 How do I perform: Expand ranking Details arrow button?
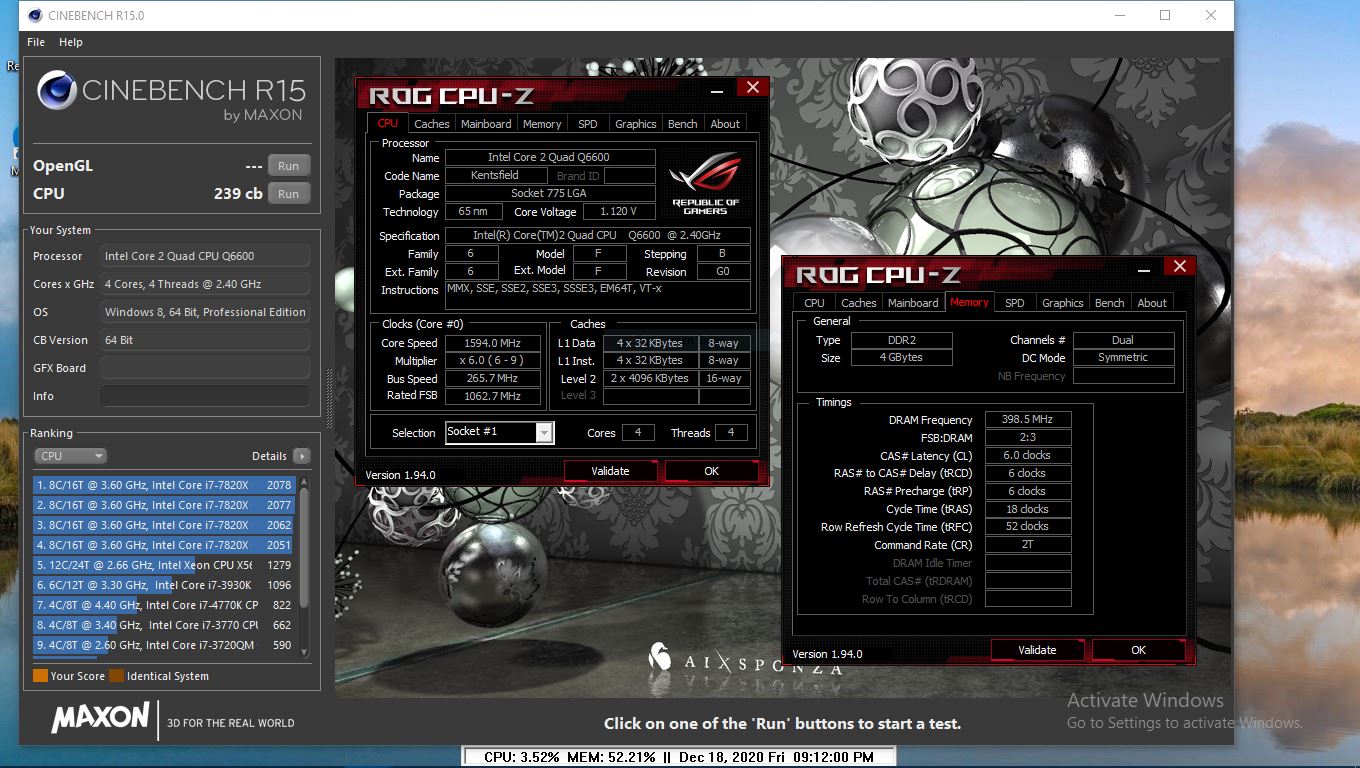click(302, 456)
